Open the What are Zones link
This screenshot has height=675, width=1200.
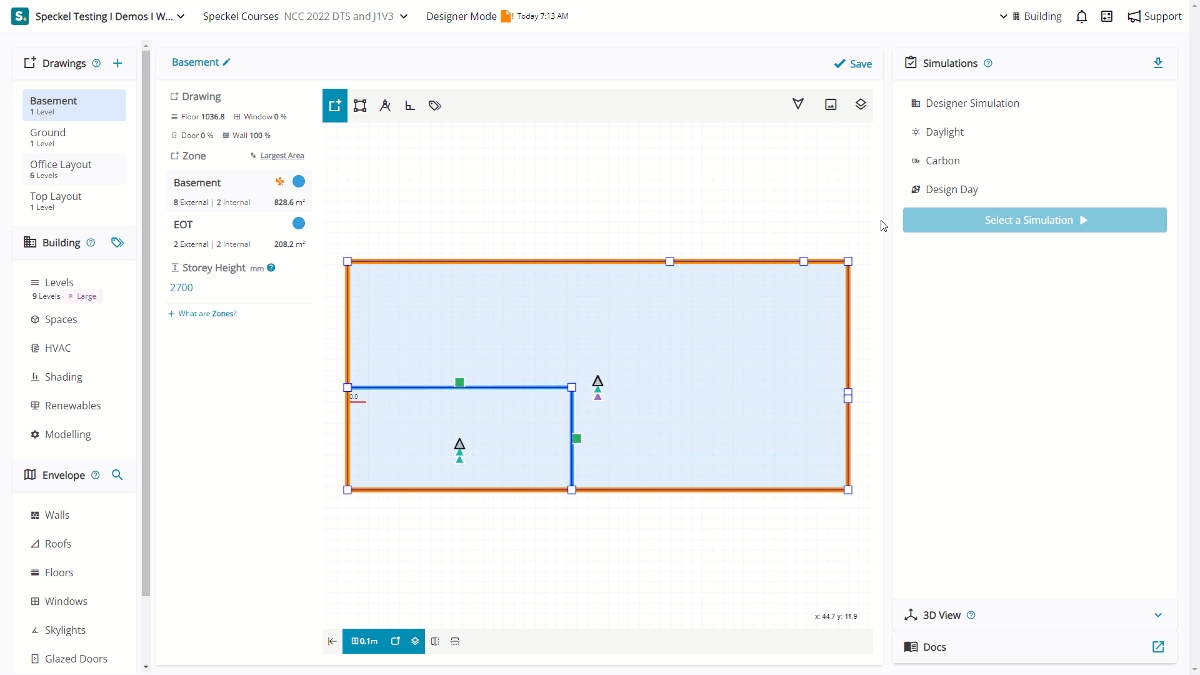(203, 314)
